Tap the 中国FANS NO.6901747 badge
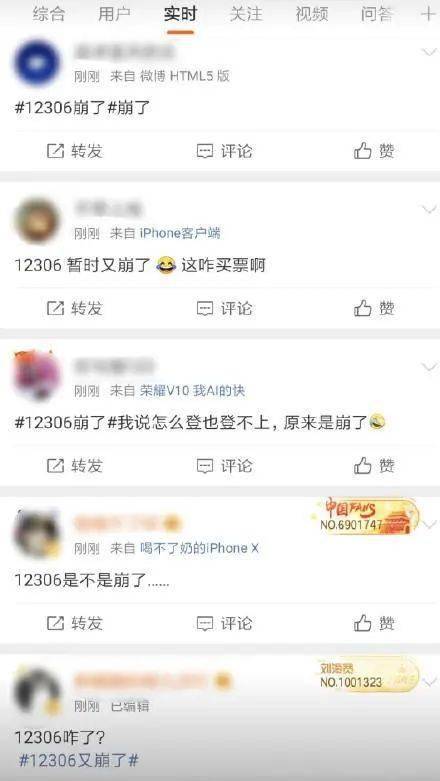 [x=368, y=517]
